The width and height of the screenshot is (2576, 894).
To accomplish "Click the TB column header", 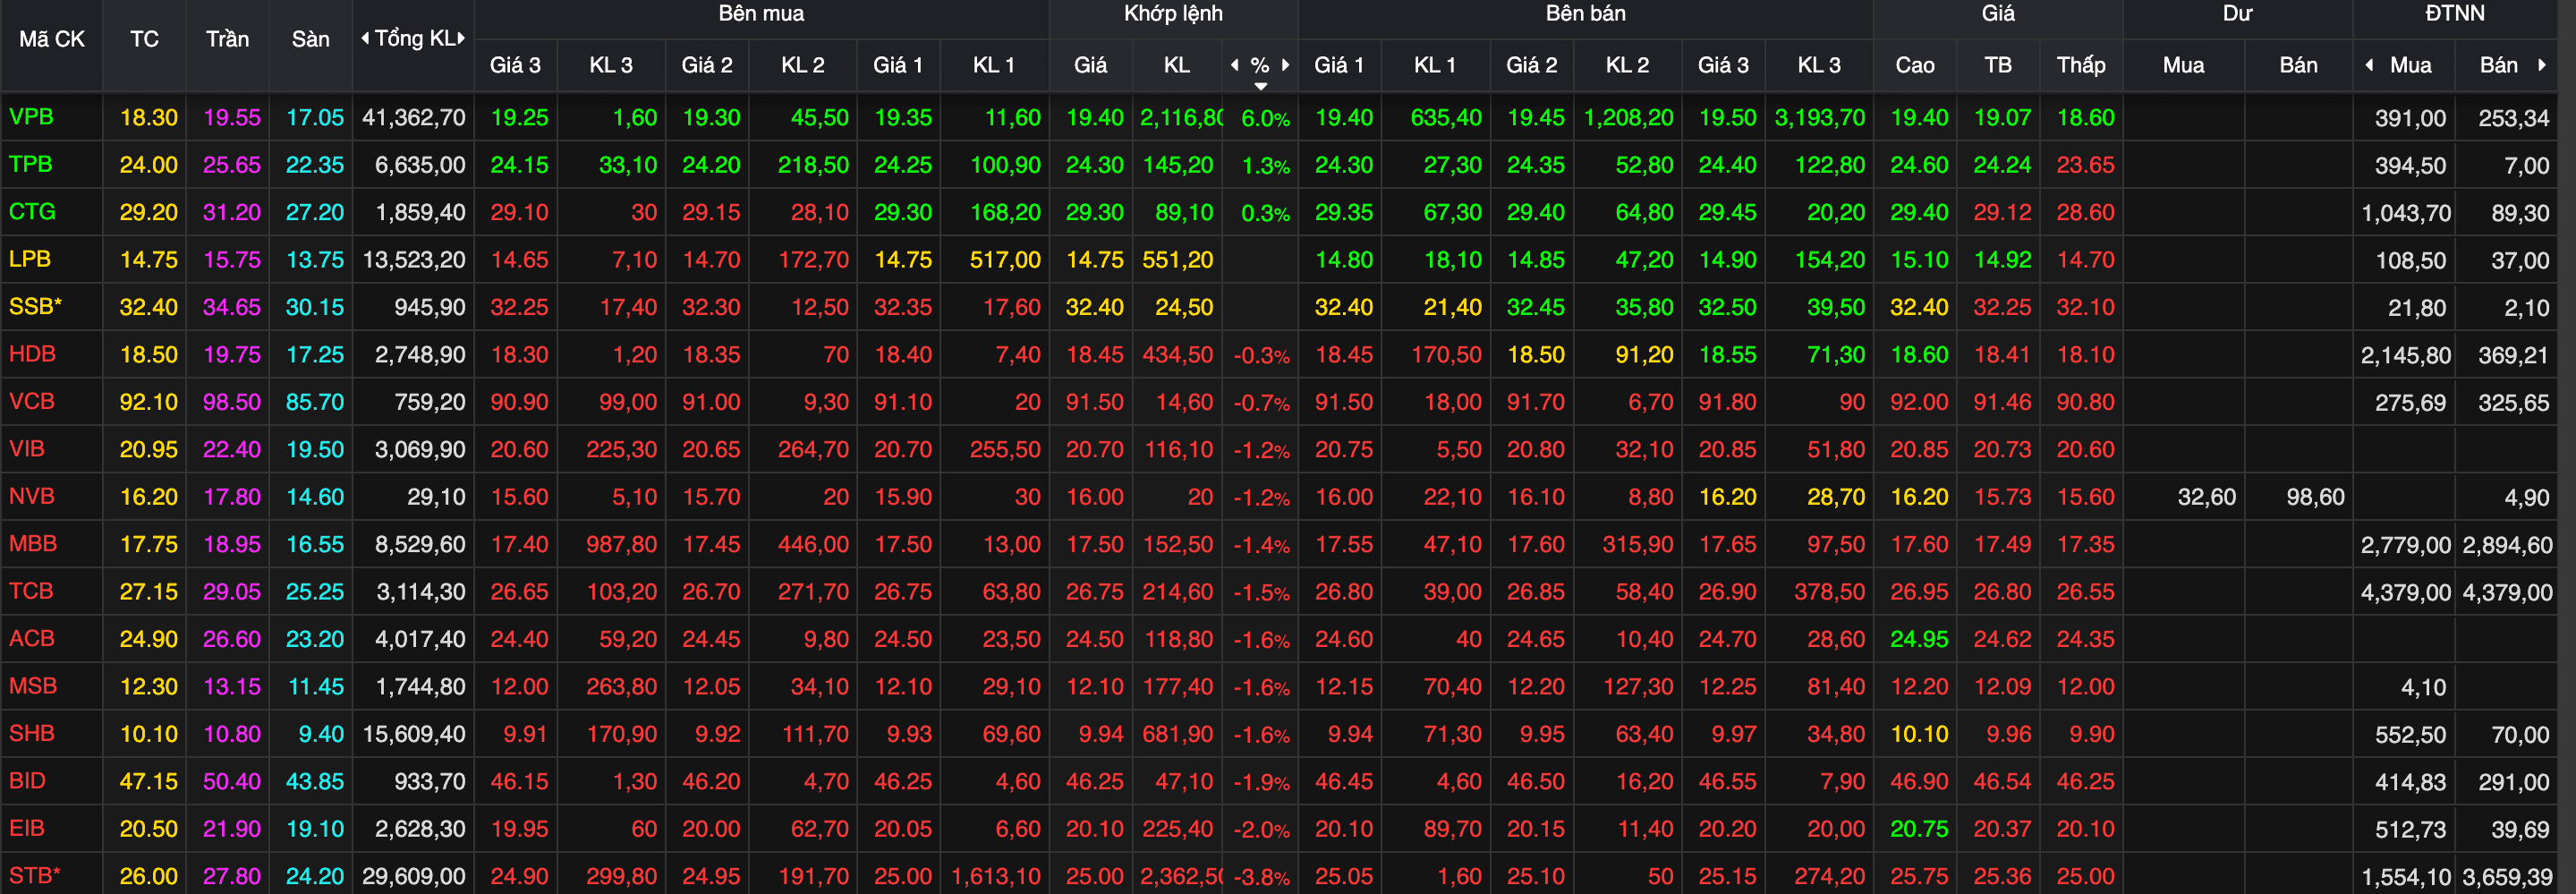I will (1997, 65).
